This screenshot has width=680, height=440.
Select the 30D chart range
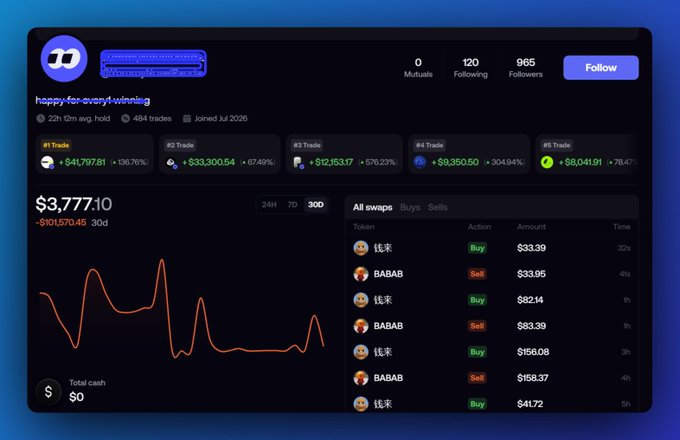pyautogui.click(x=316, y=205)
